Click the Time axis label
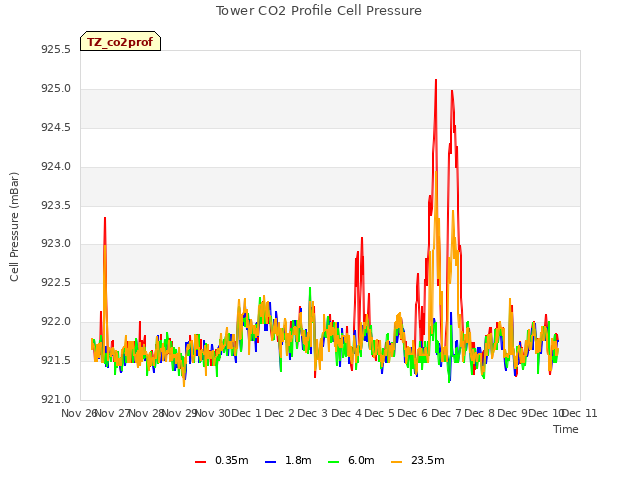Viewport: 640px width, 480px height. pos(565,429)
